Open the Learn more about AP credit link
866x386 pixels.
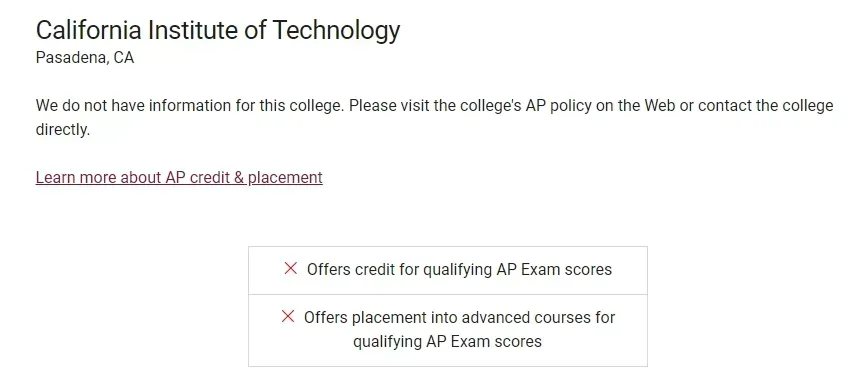pyautogui.click(x=179, y=177)
